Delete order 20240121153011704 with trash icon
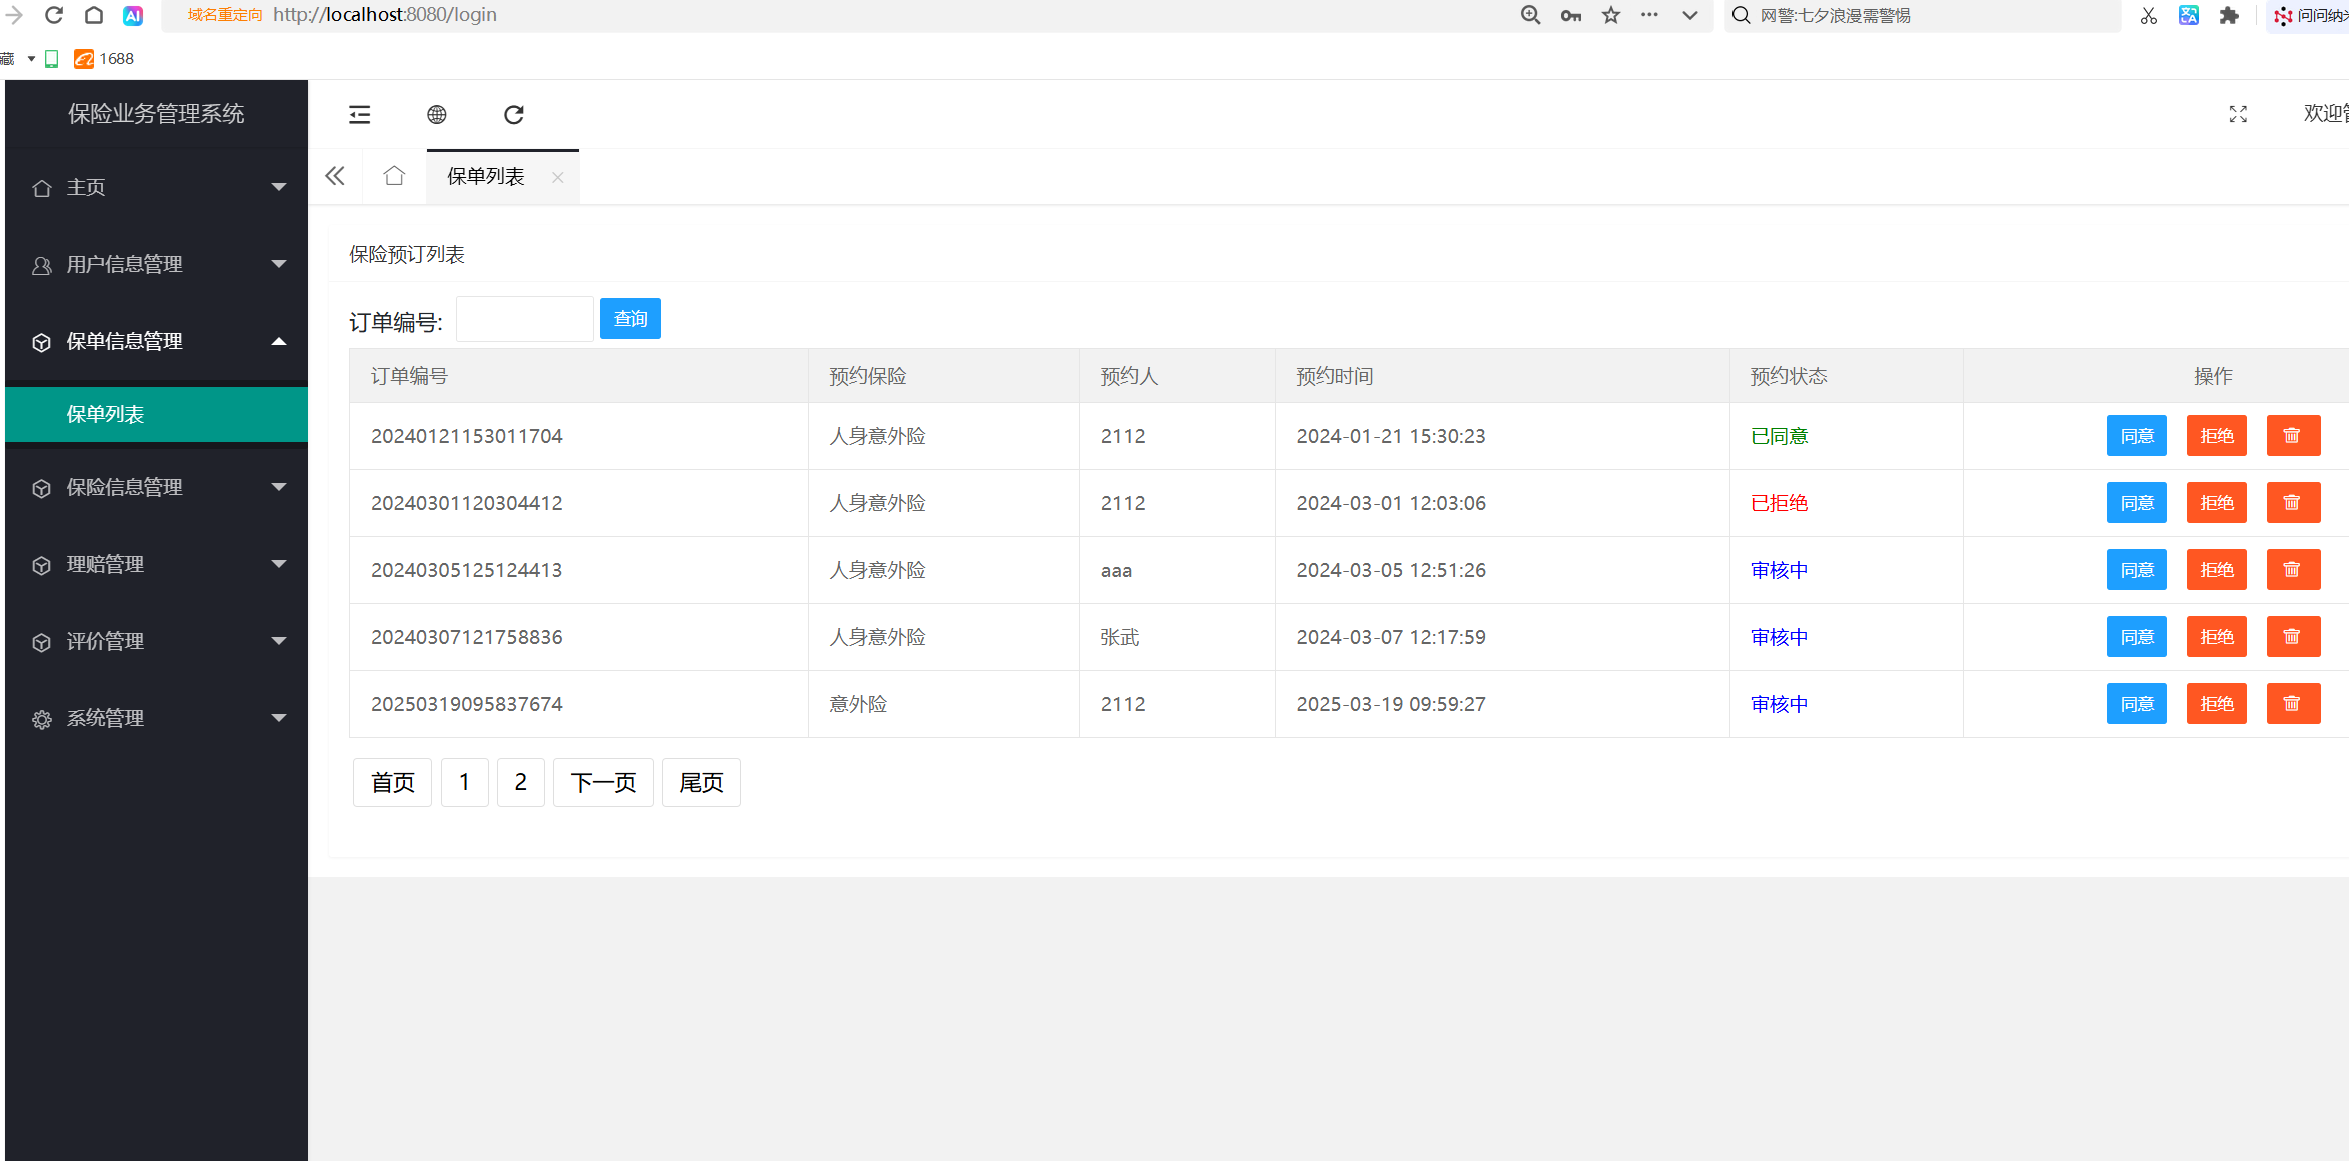2349x1161 pixels. [2292, 436]
